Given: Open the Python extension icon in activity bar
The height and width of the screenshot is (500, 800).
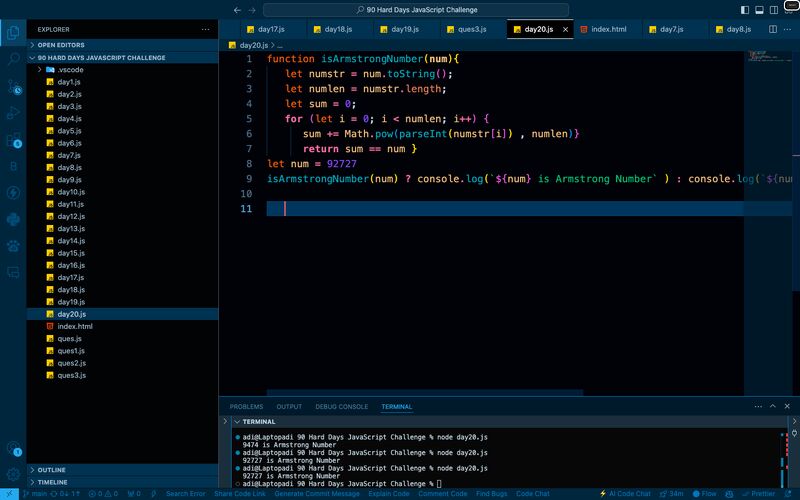Looking at the screenshot, I should pyautogui.click(x=13, y=219).
